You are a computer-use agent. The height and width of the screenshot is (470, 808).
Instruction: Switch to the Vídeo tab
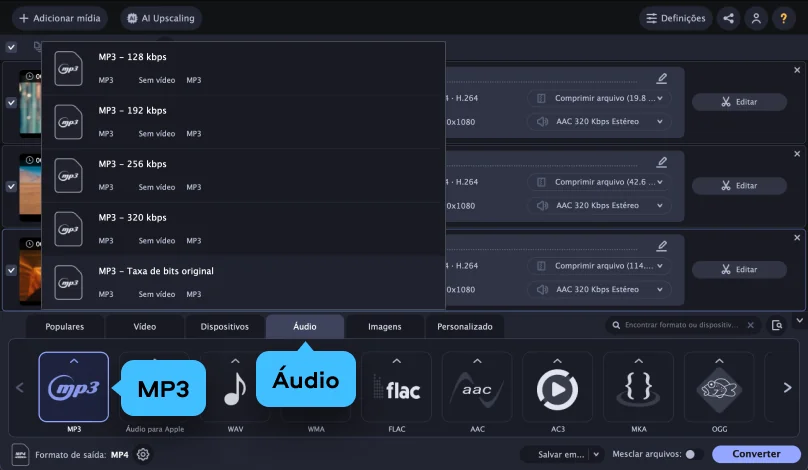(145, 327)
